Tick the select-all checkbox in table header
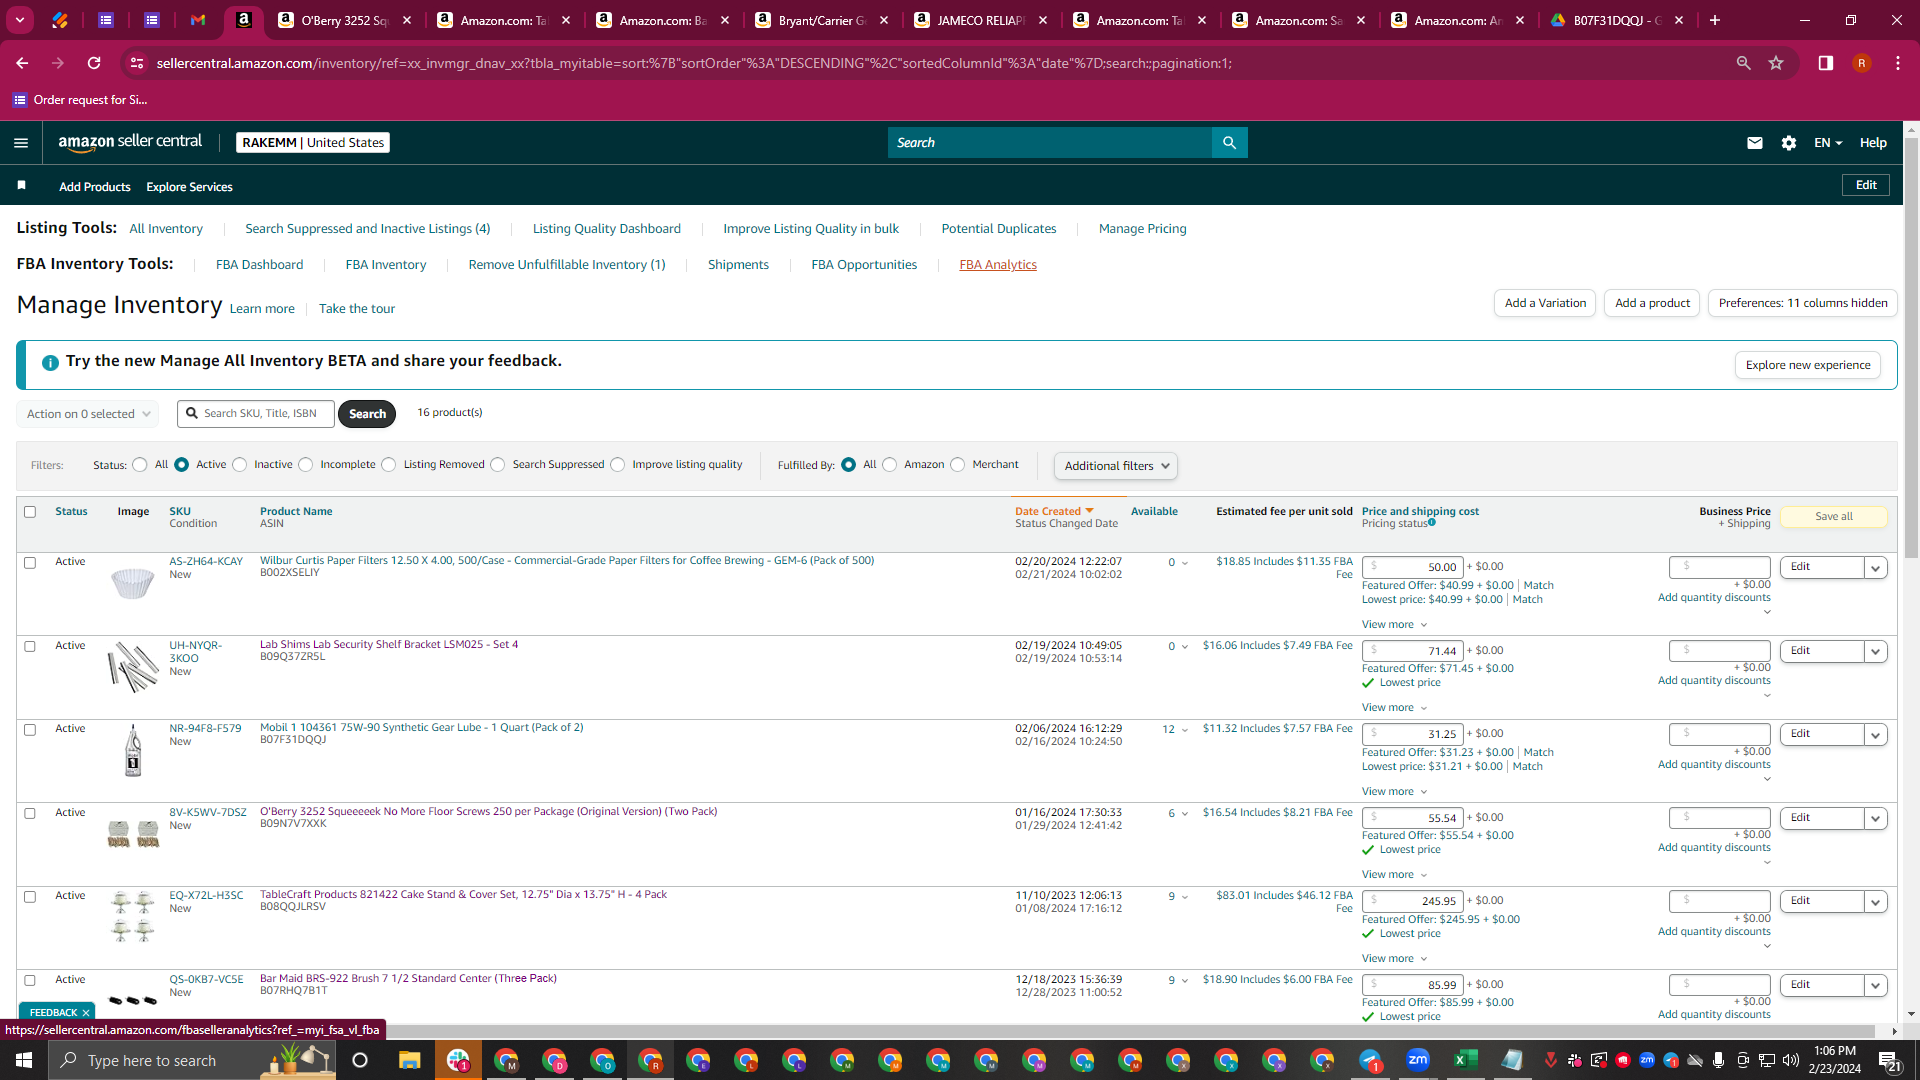The image size is (1920, 1080). coord(30,512)
